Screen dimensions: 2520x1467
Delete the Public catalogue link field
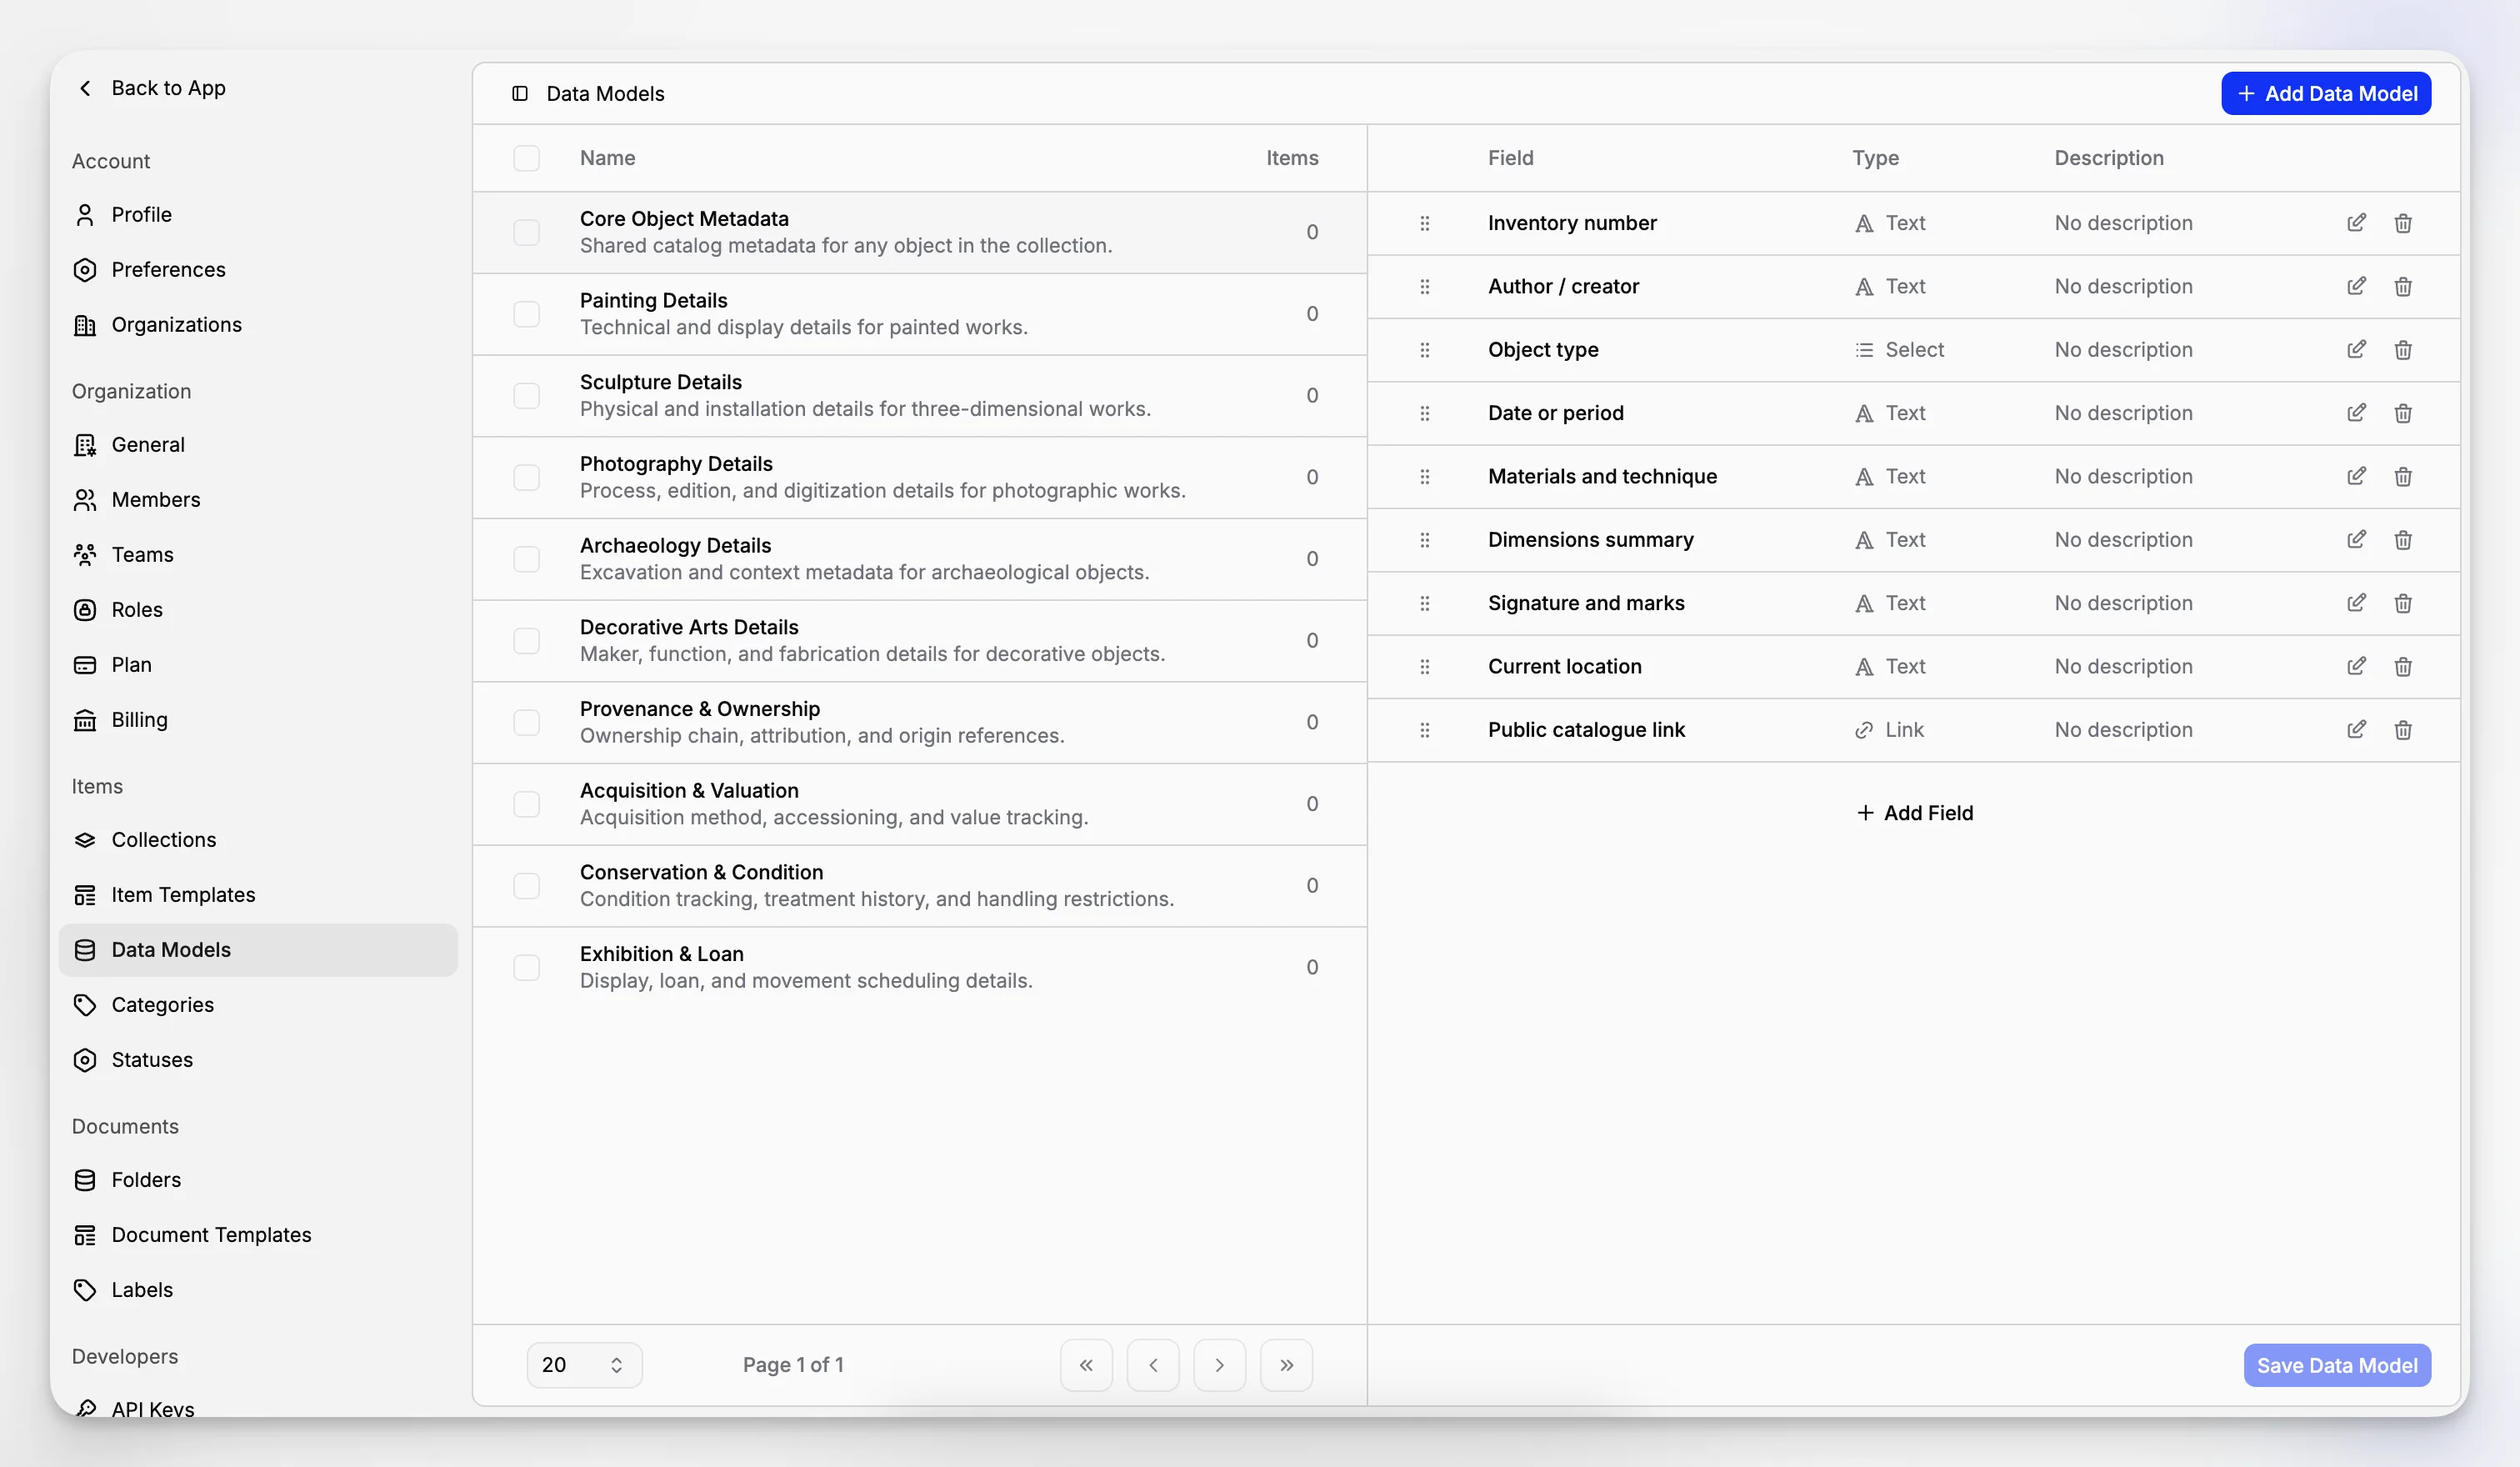pyautogui.click(x=2403, y=730)
